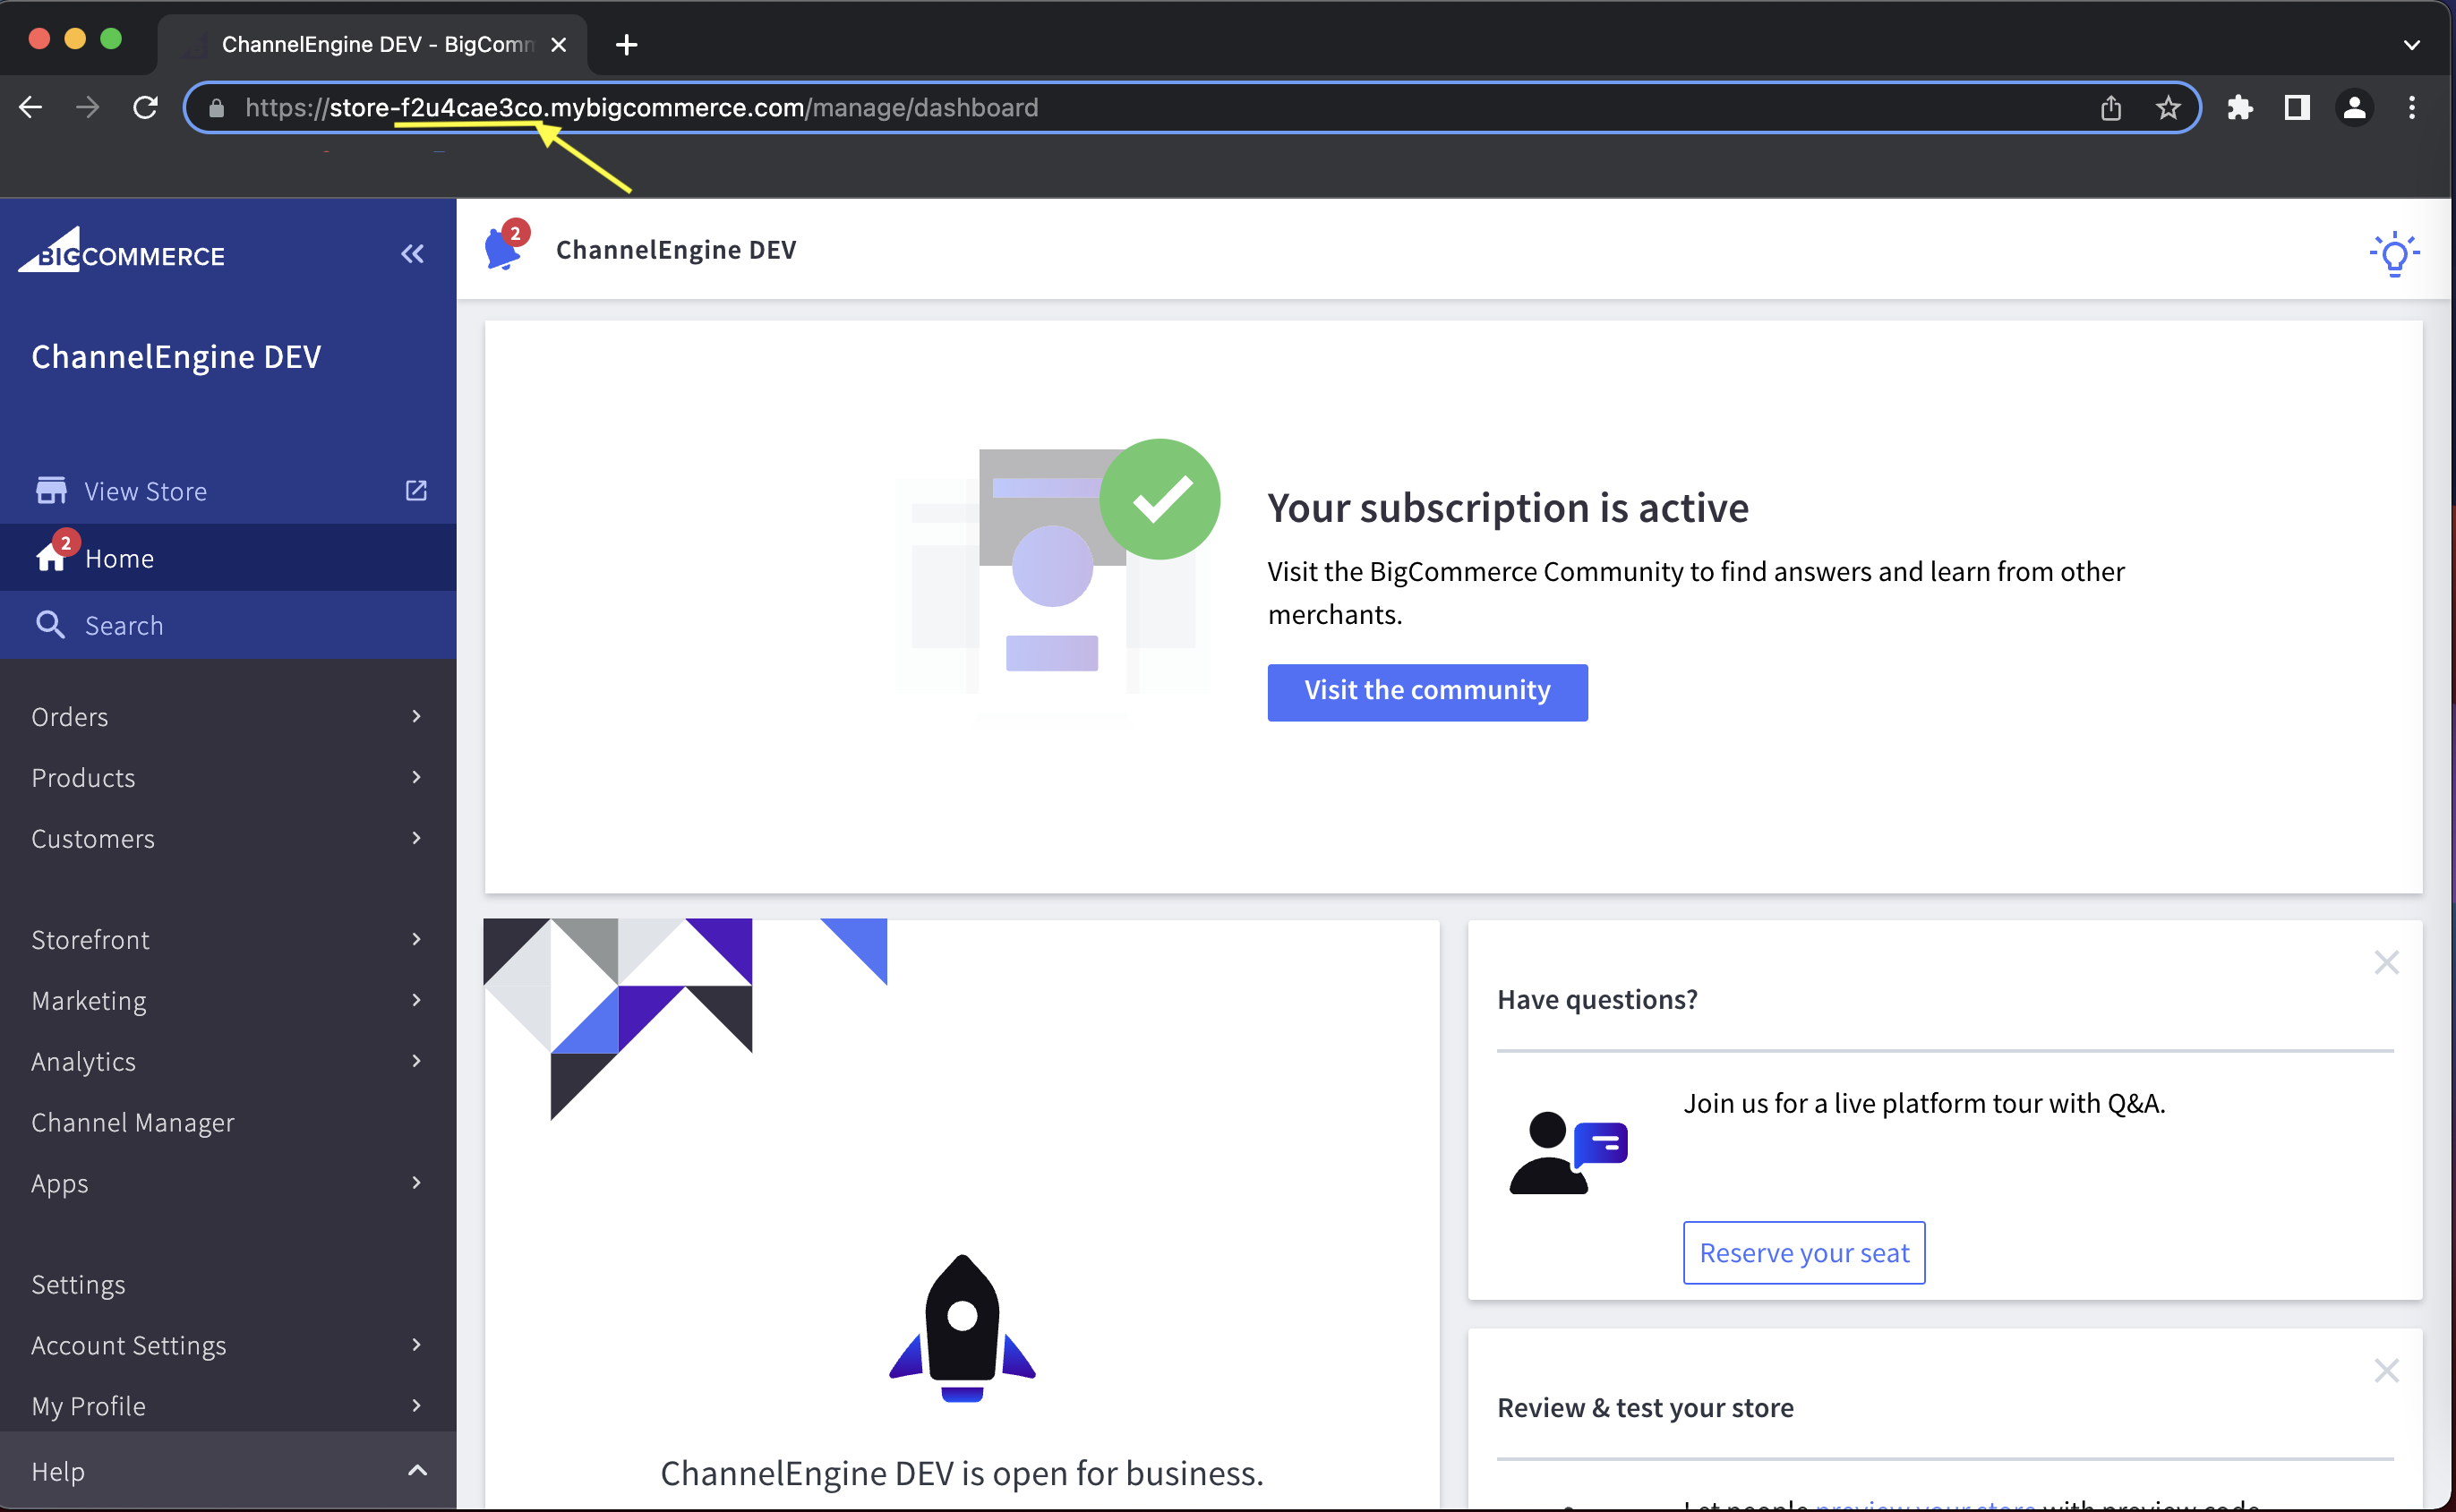Open View Store external link icon
The height and width of the screenshot is (1512, 2456).
coord(416,490)
